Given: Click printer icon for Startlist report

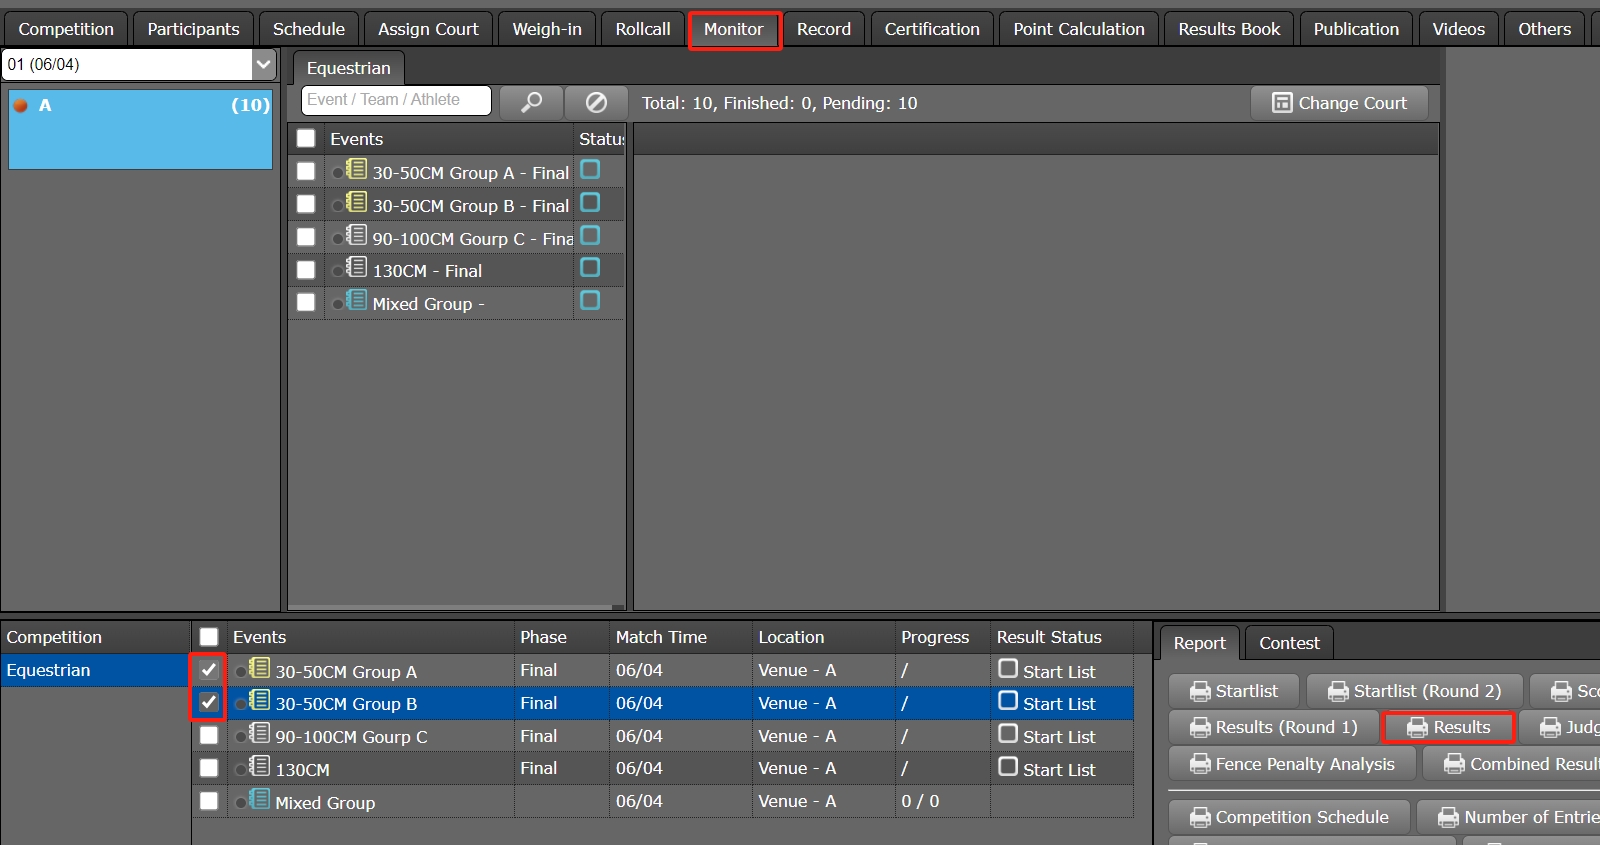Looking at the screenshot, I should (1200, 691).
